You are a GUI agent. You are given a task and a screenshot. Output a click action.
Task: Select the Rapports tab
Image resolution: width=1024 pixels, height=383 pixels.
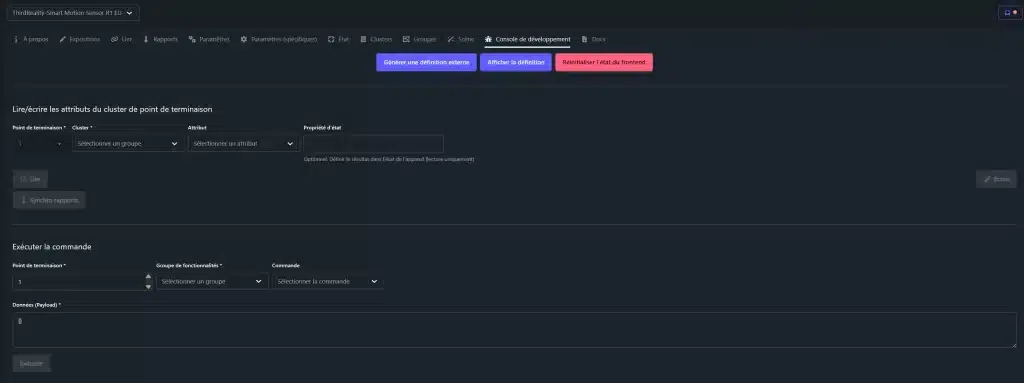pyautogui.click(x=160, y=39)
